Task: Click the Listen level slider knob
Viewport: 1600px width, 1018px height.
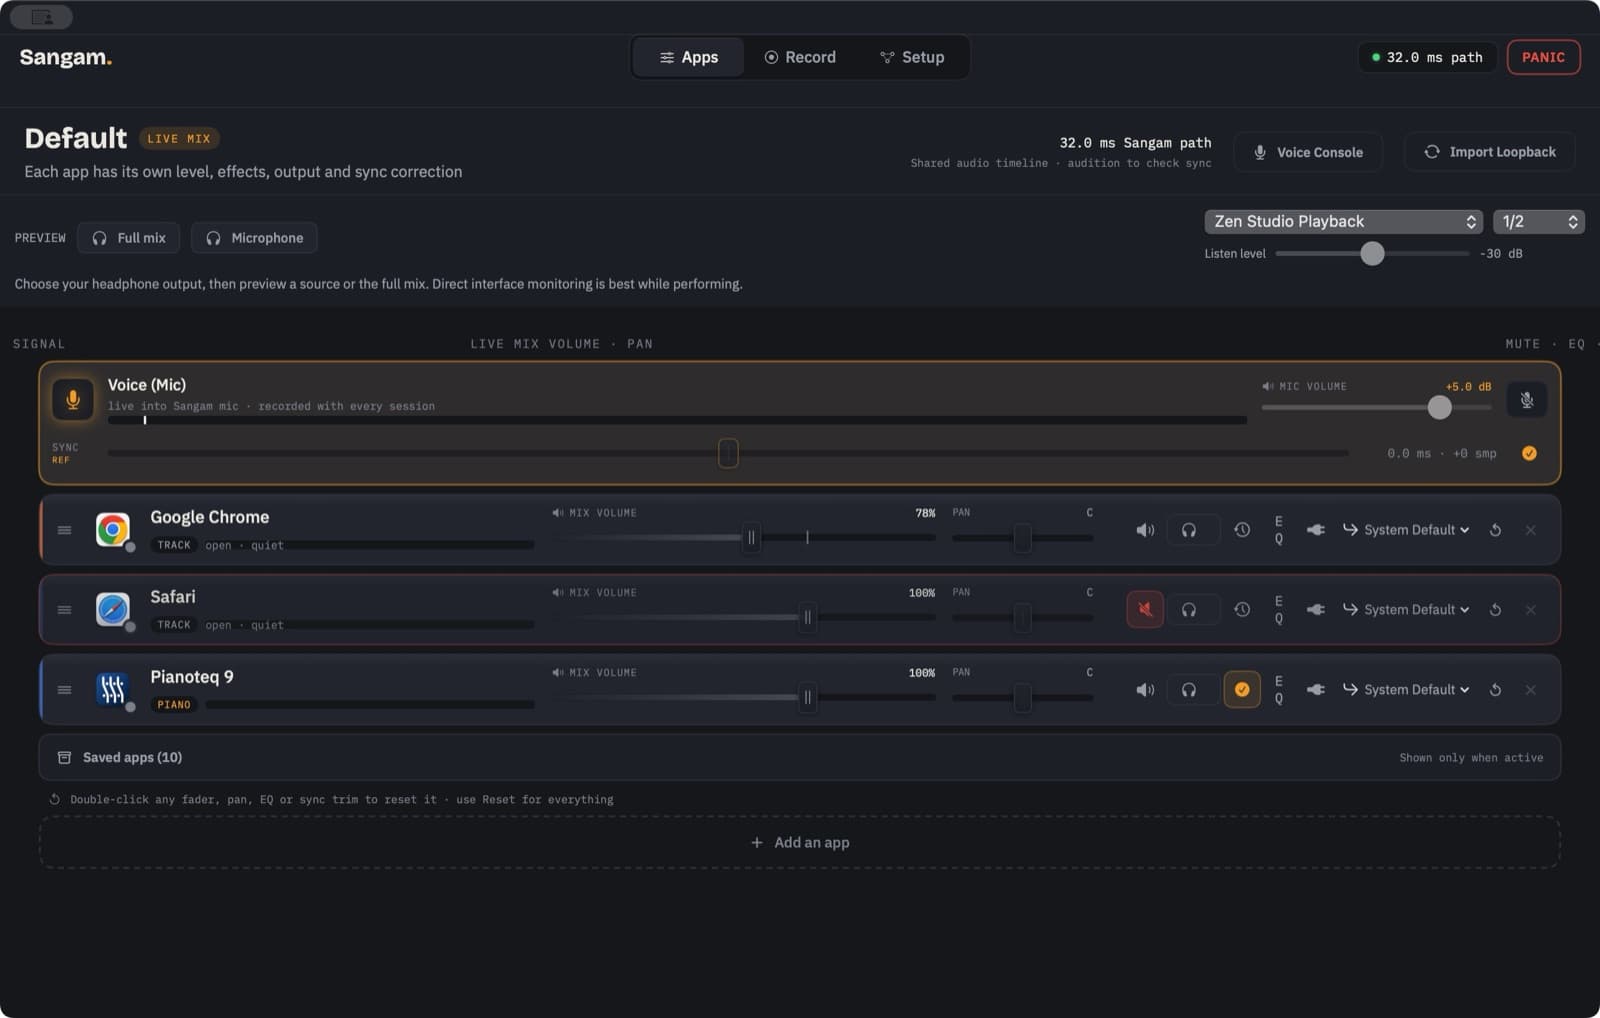Action: tap(1372, 254)
